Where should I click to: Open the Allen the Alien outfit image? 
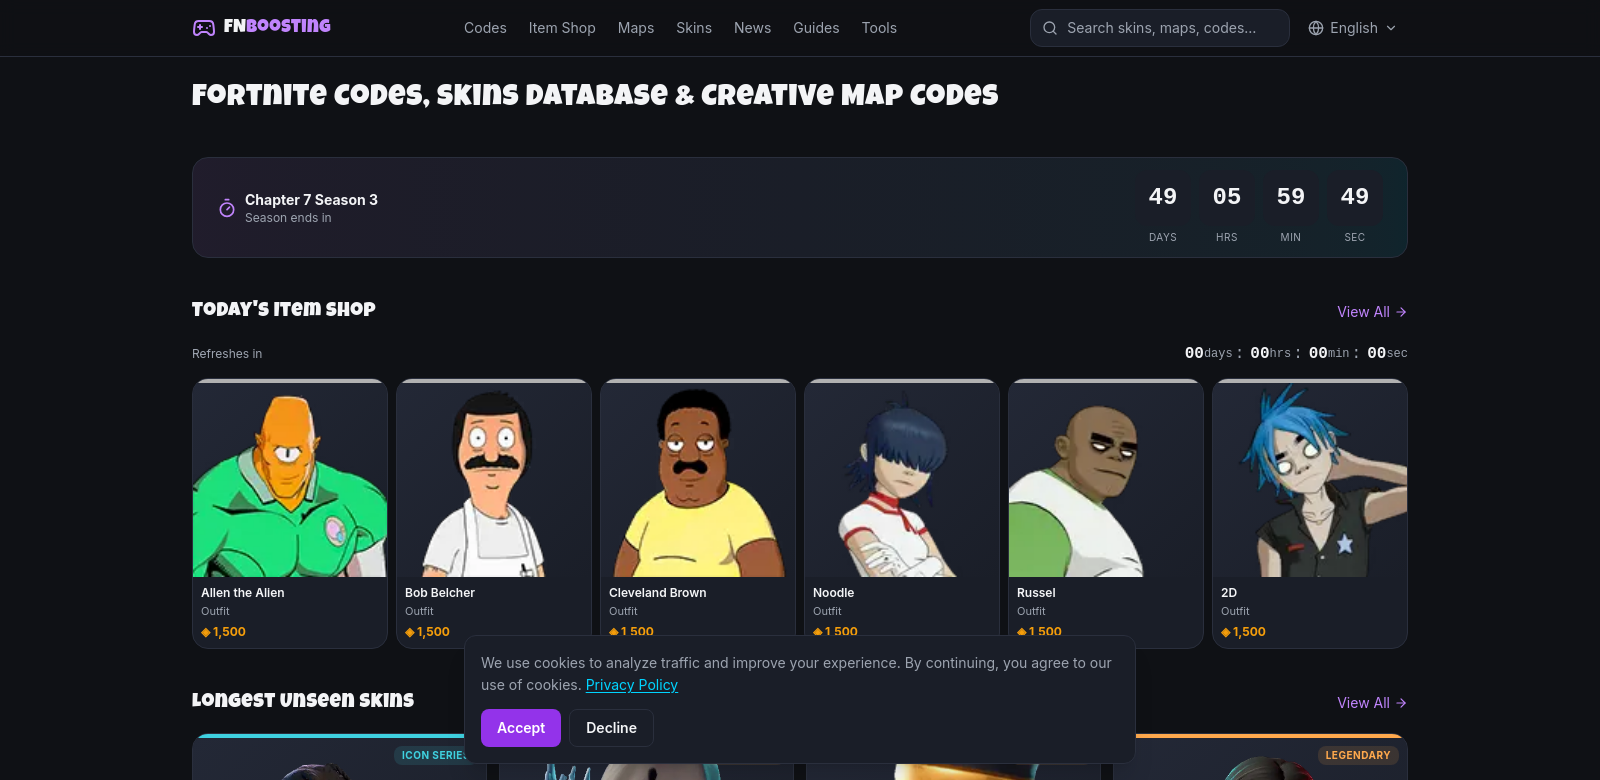coord(290,479)
